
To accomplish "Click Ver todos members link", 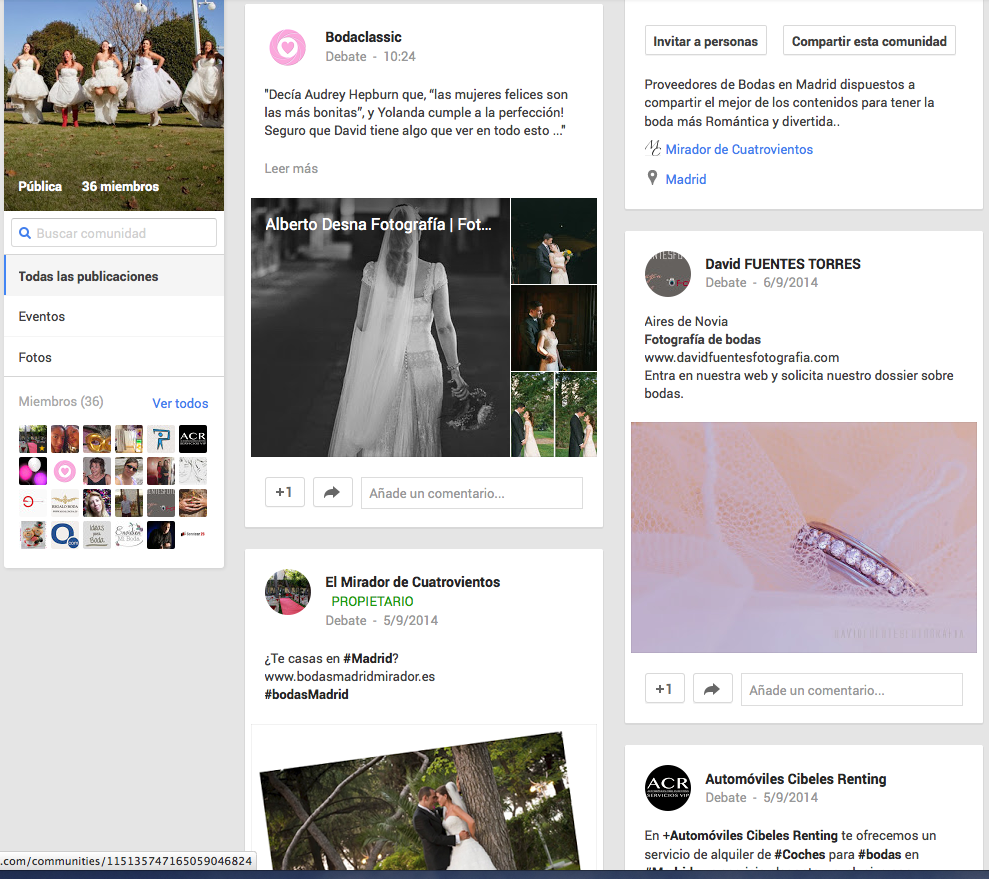I will (x=180, y=403).
